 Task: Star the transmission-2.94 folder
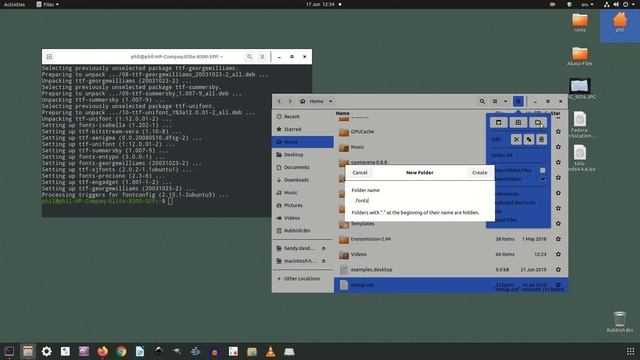pyautogui.click(x=558, y=239)
